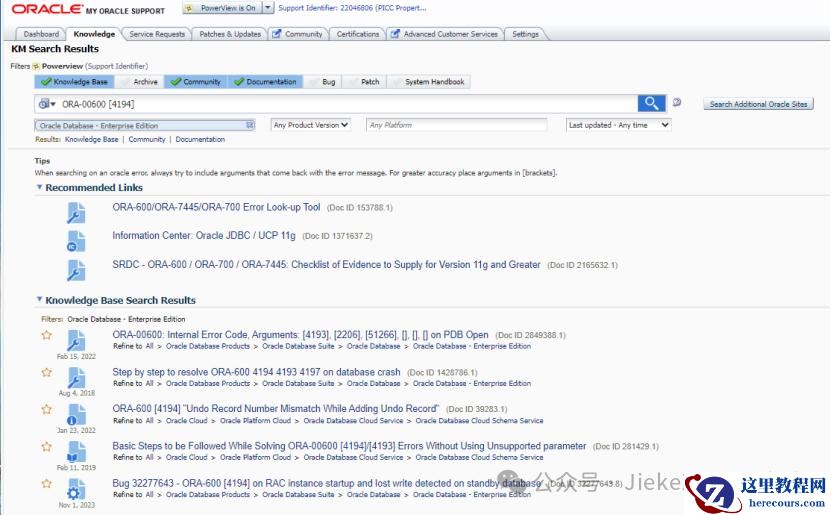
Task: Open search source selector icon left of query
Action: click(x=47, y=104)
